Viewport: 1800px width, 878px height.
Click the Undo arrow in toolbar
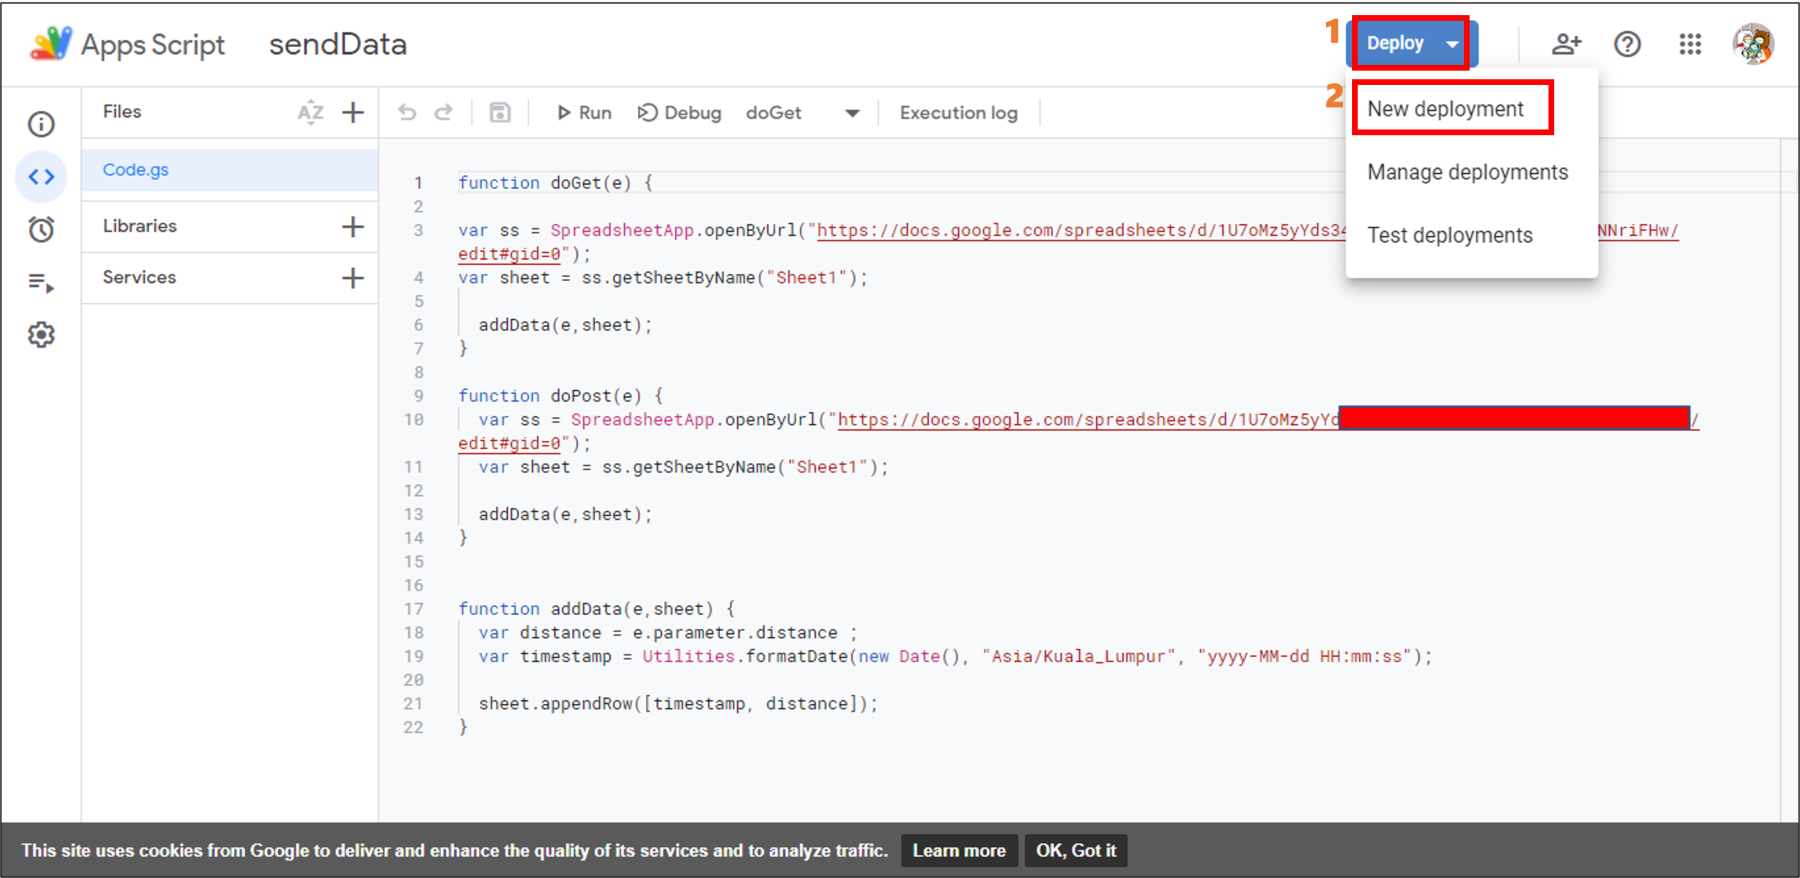pyautogui.click(x=407, y=113)
